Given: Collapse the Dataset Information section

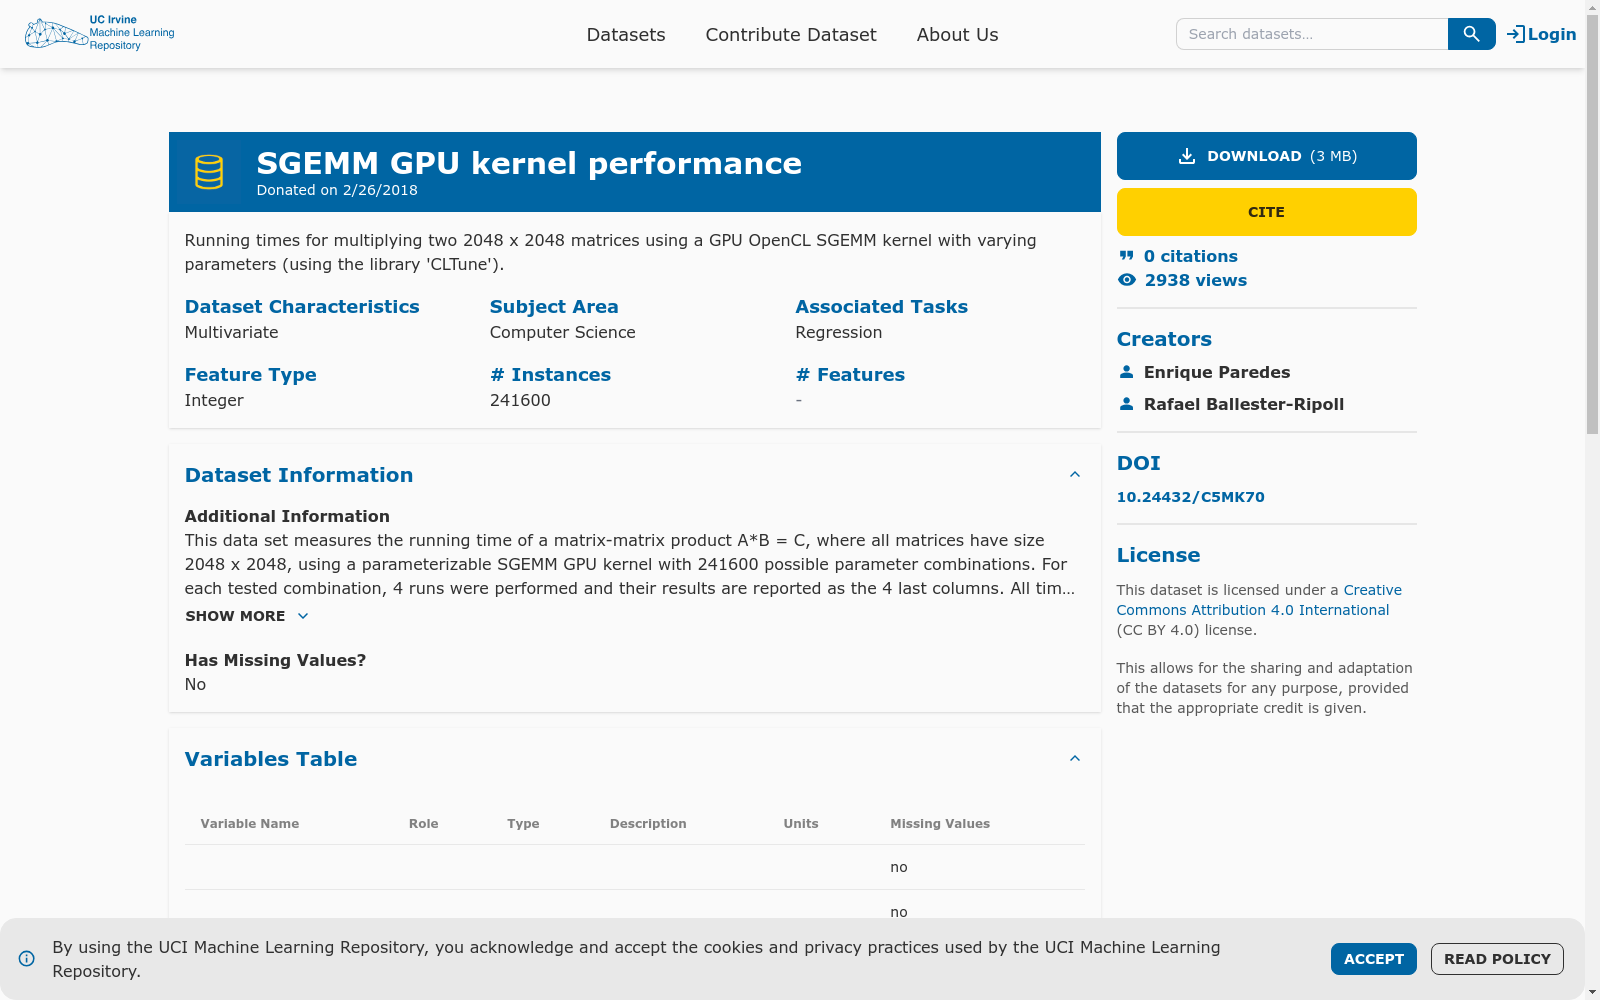Looking at the screenshot, I should coord(1075,474).
